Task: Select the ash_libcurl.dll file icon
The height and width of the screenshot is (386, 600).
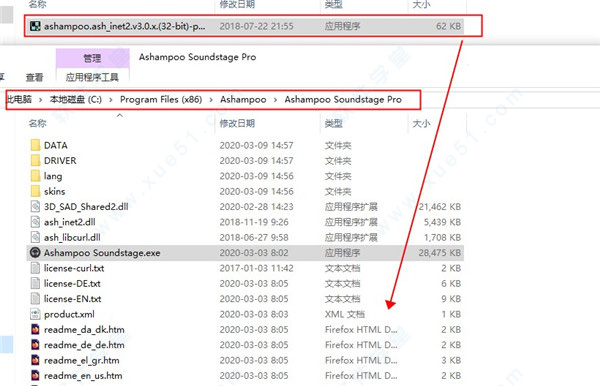Action: (35, 237)
